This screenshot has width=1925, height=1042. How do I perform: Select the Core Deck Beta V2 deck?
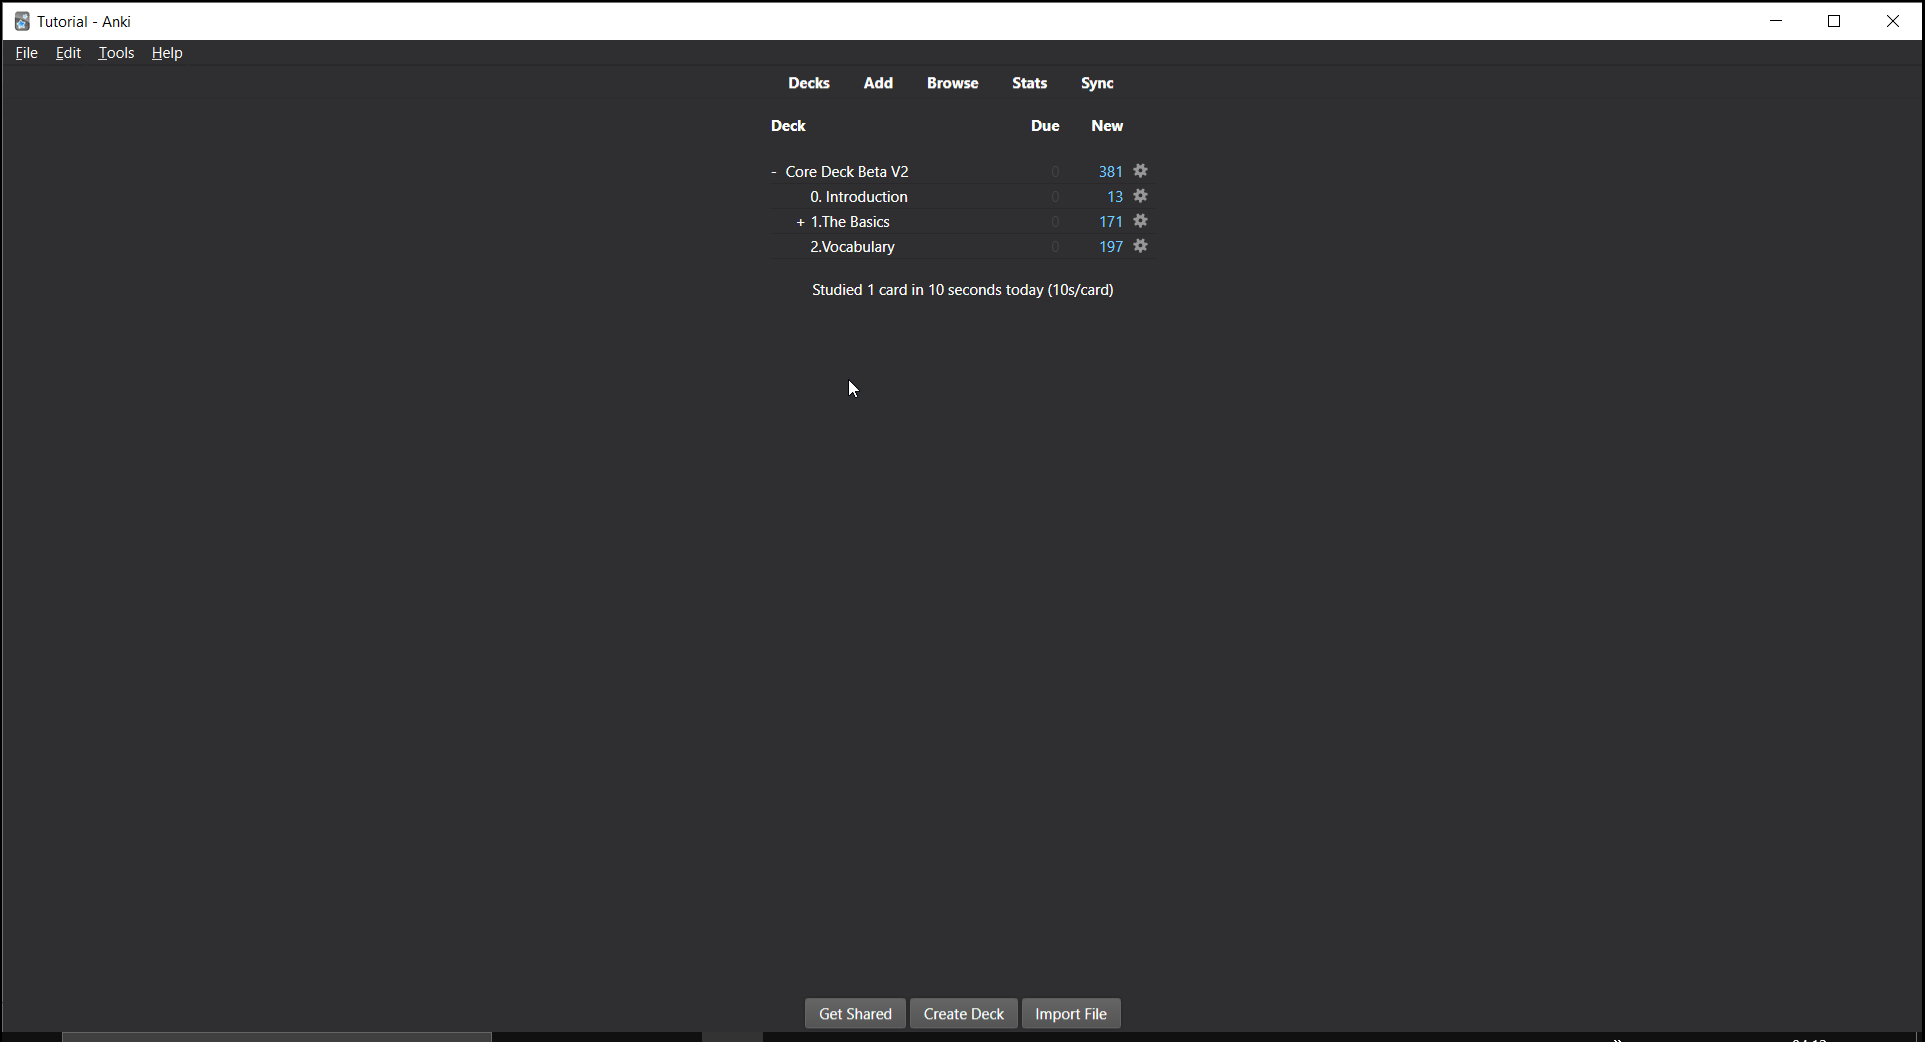click(x=847, y=172)
